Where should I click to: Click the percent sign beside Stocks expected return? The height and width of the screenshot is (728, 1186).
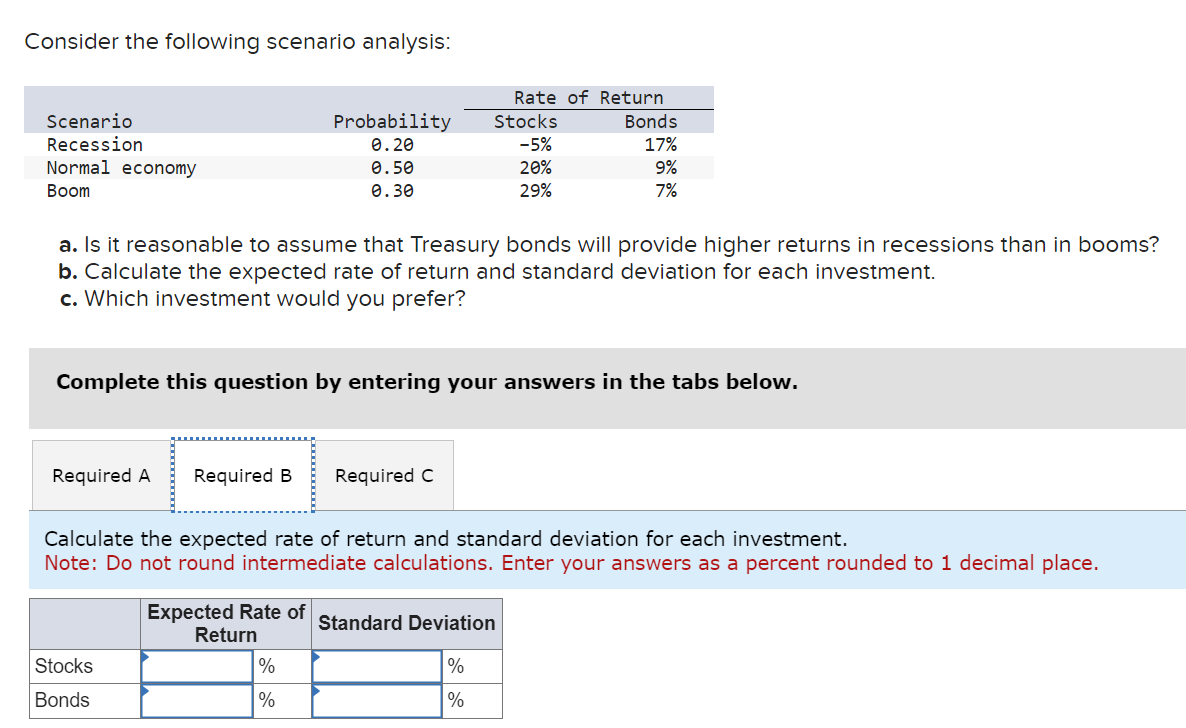[267, 665]
